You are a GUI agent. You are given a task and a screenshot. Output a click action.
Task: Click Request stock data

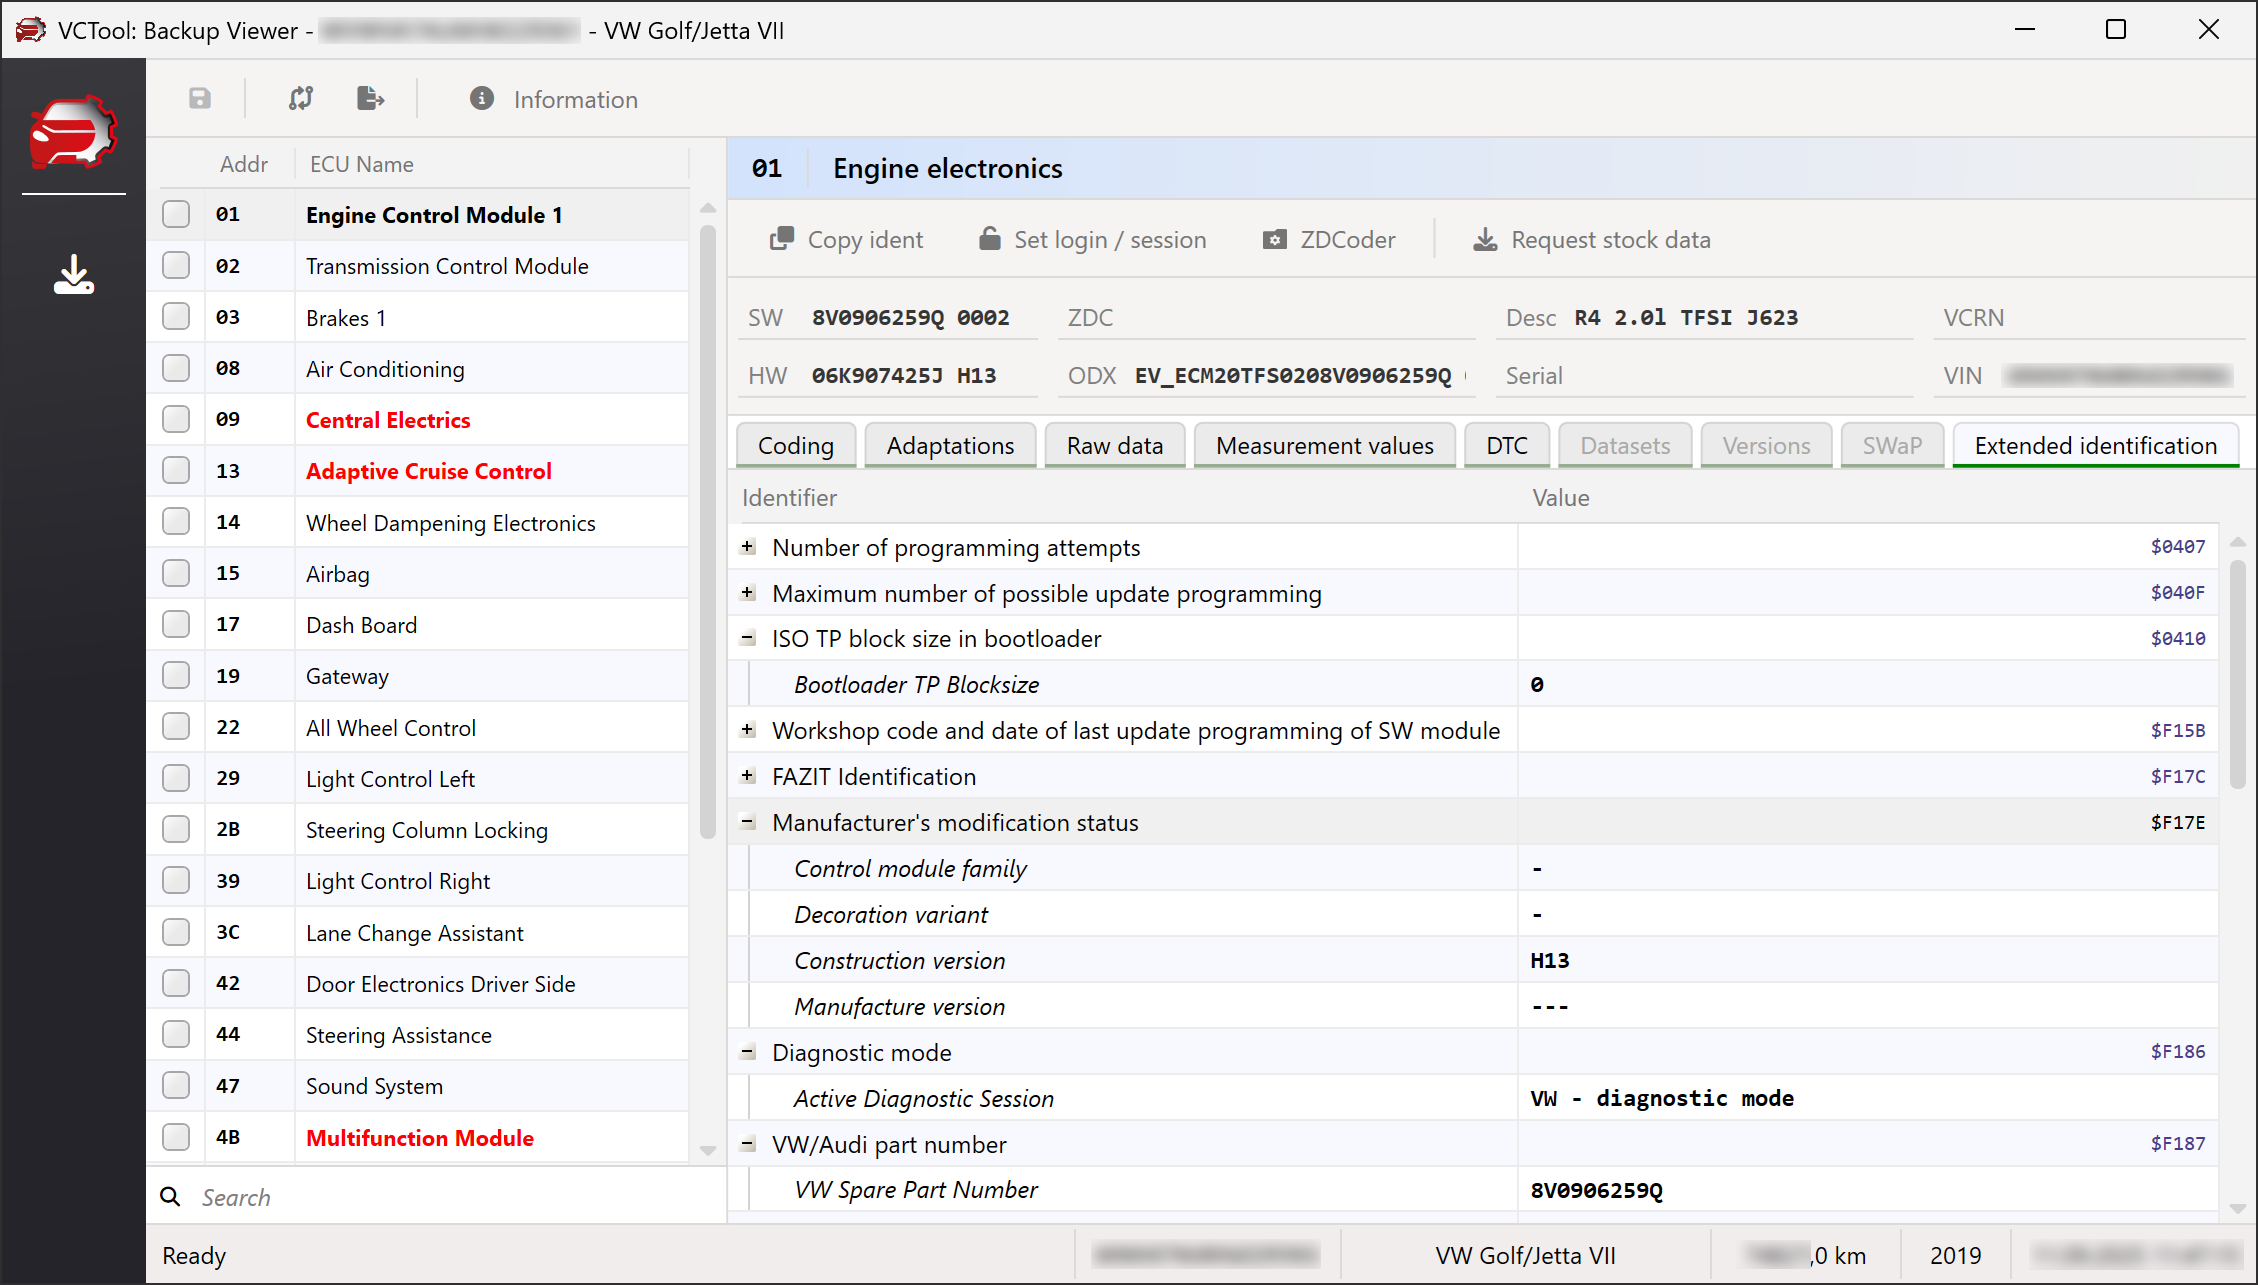[x=1592, y=240]
